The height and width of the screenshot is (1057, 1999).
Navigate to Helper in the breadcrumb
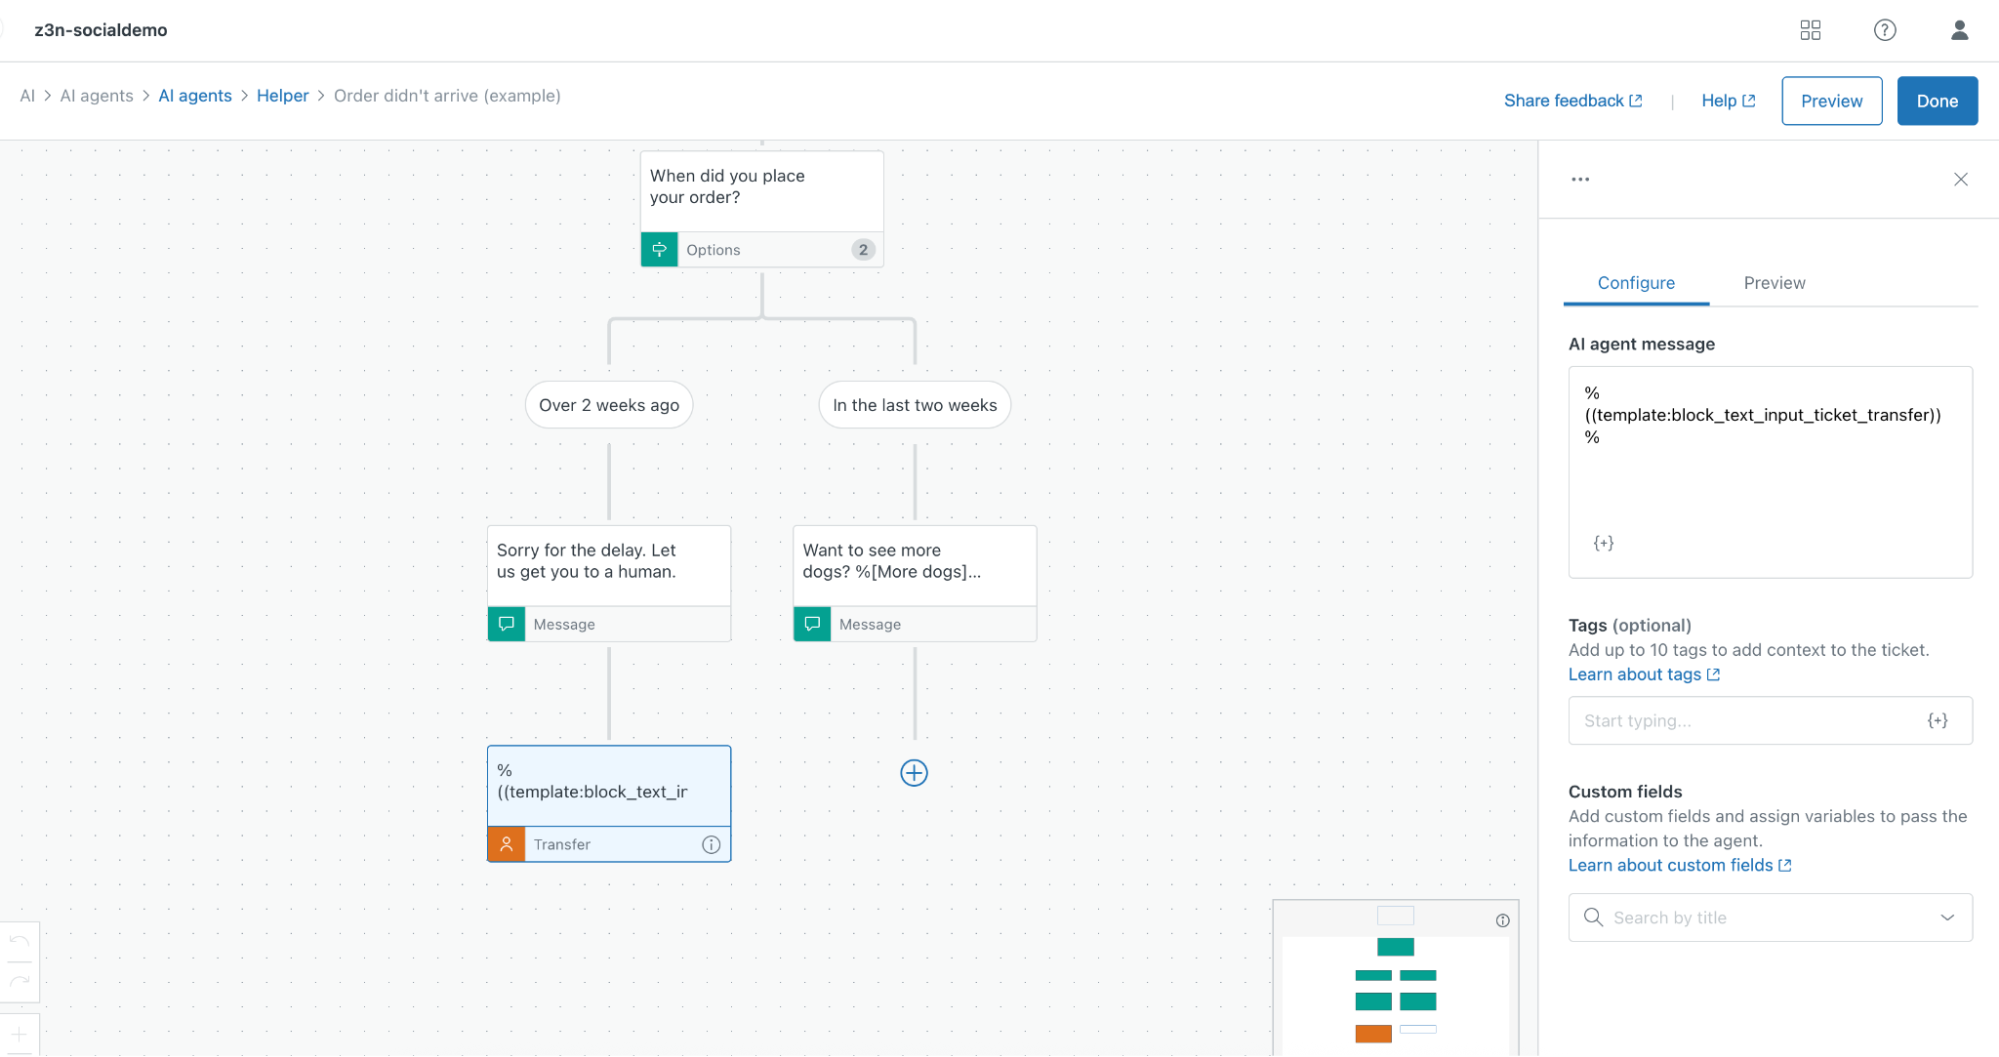[x=282, y=96]
